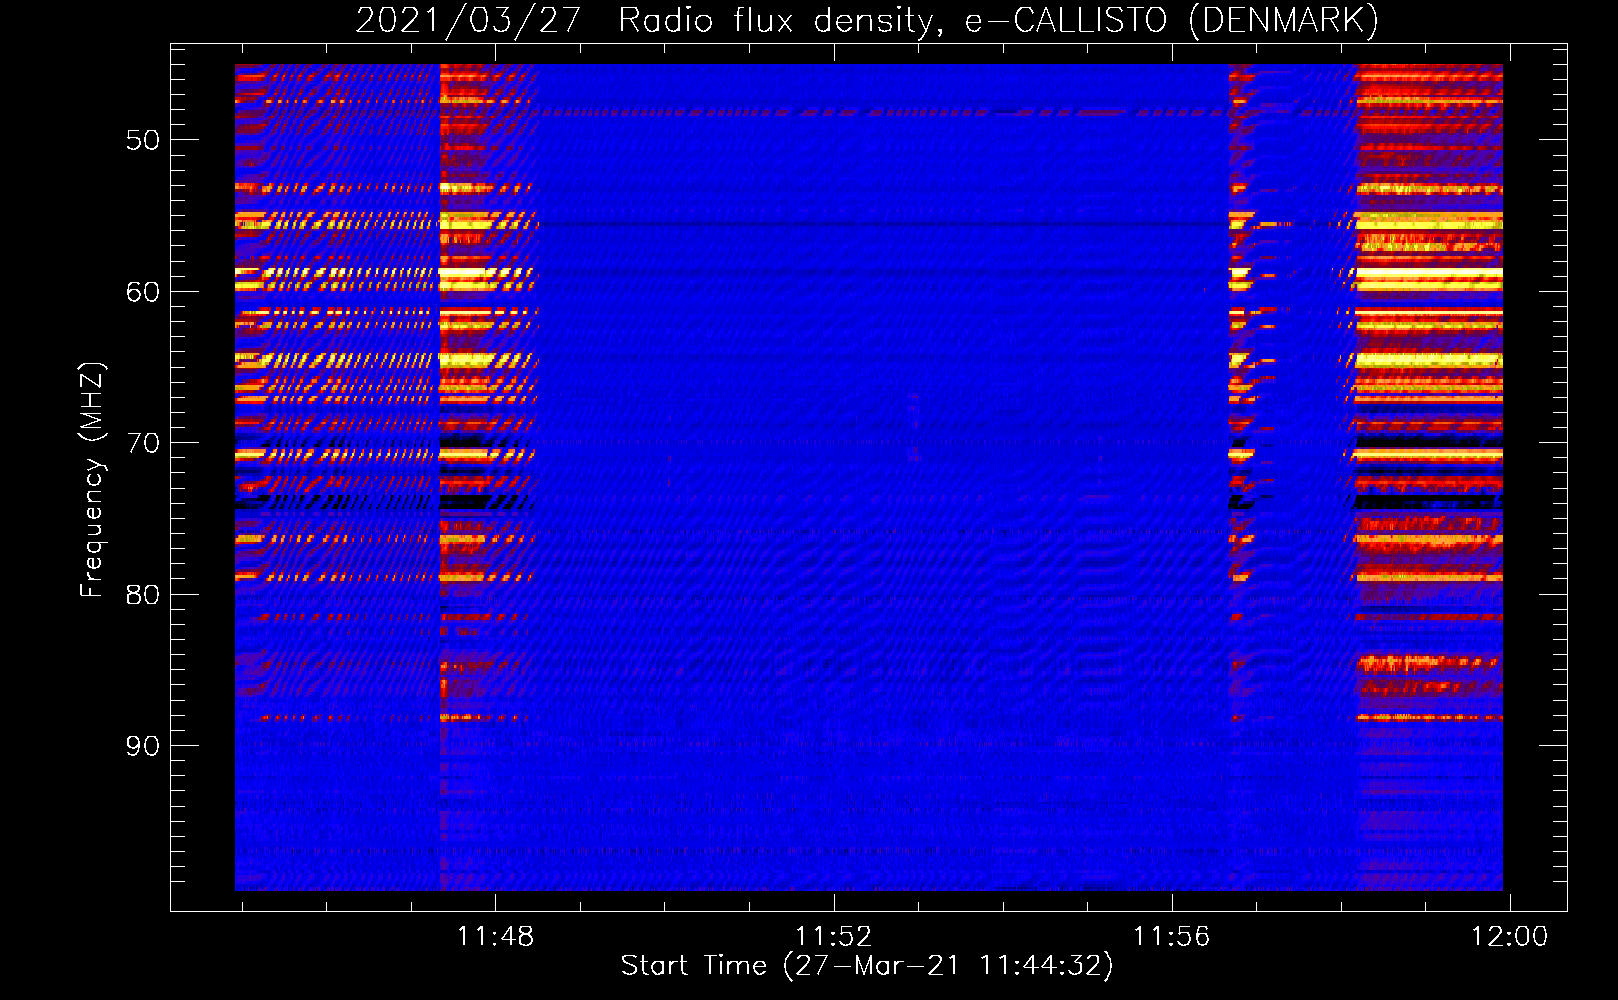Click the 70 frequency tick label
The image size is (1618, 1000).
click(x=143, y=443)
